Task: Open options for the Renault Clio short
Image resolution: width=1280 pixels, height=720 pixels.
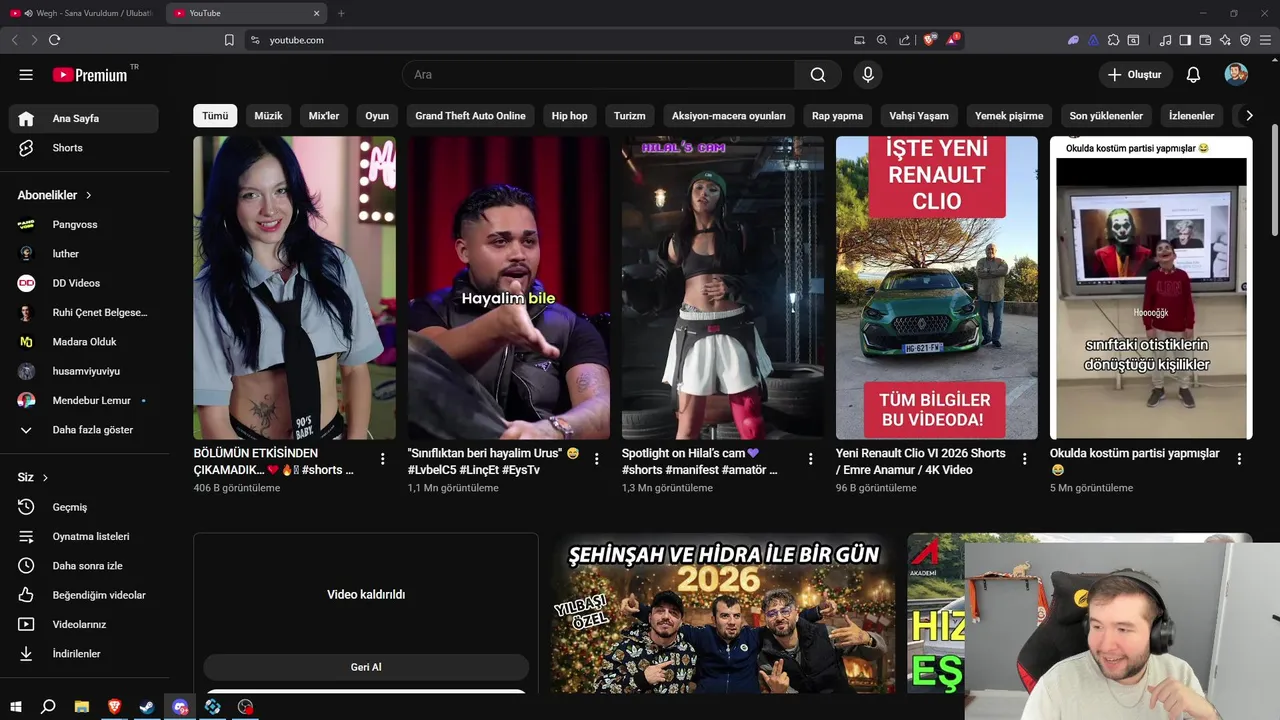Action: [x=1024, y=459]
